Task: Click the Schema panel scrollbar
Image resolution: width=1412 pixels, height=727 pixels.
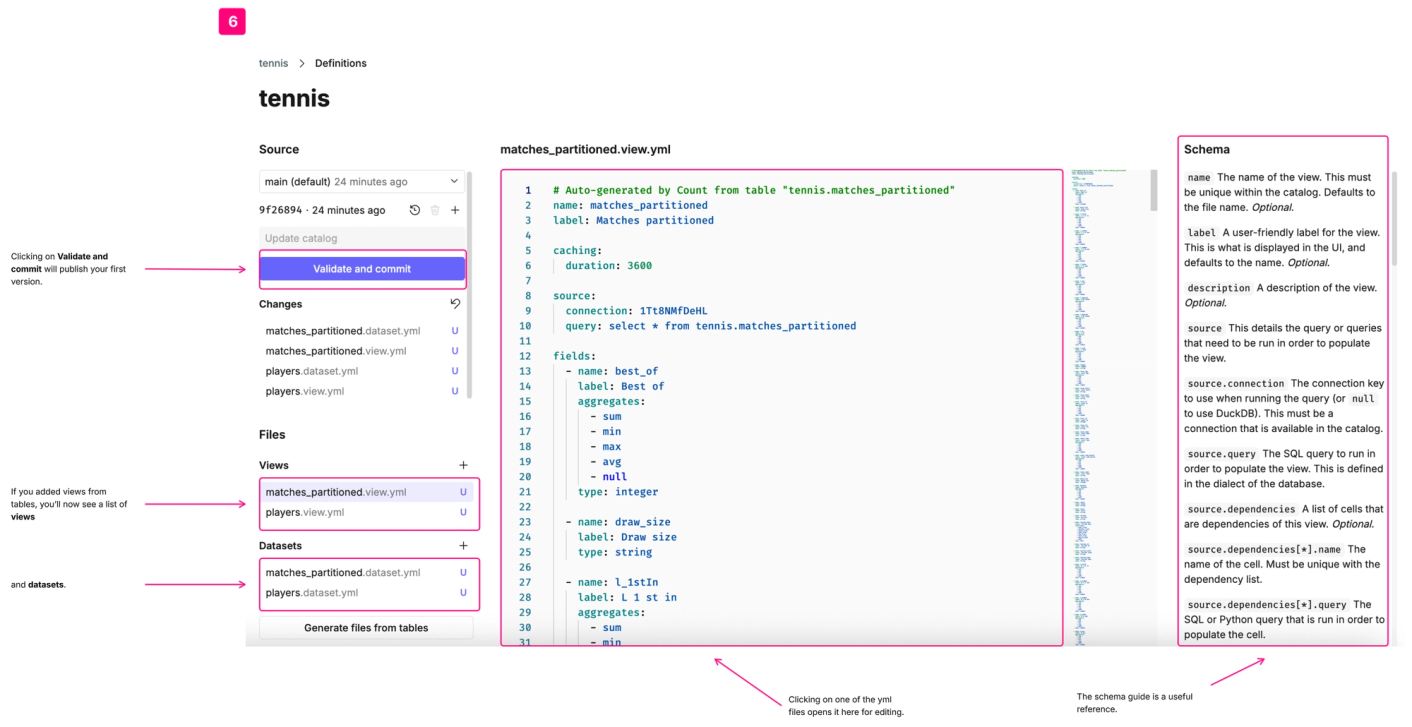Action: click(x=1395, y=218)
